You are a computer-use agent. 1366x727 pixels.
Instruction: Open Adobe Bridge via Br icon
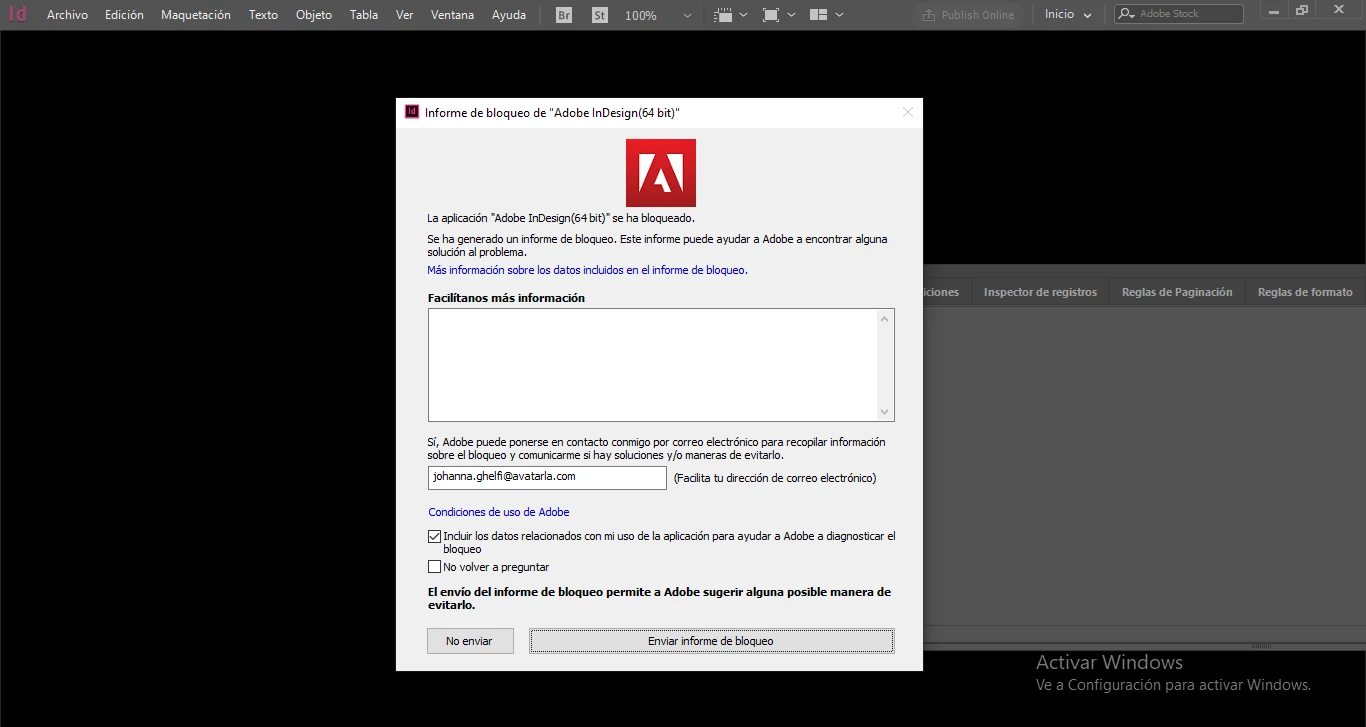pos(564,15)
